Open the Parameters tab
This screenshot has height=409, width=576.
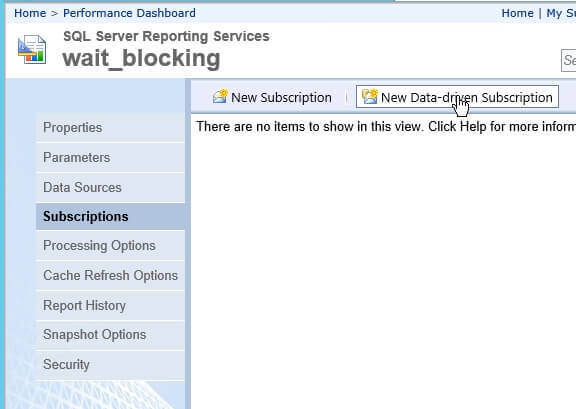point(110,157)
